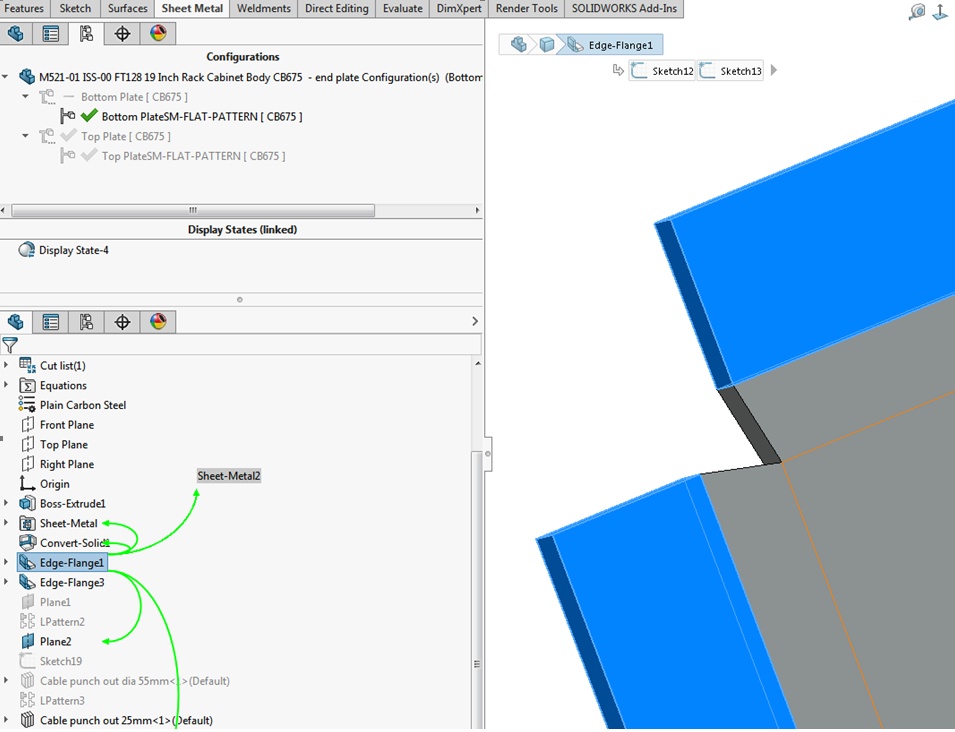Switch to the Weldments tab
Image resolution: width=955 pixels, height=732 pixels.
(x=264, y=9)
